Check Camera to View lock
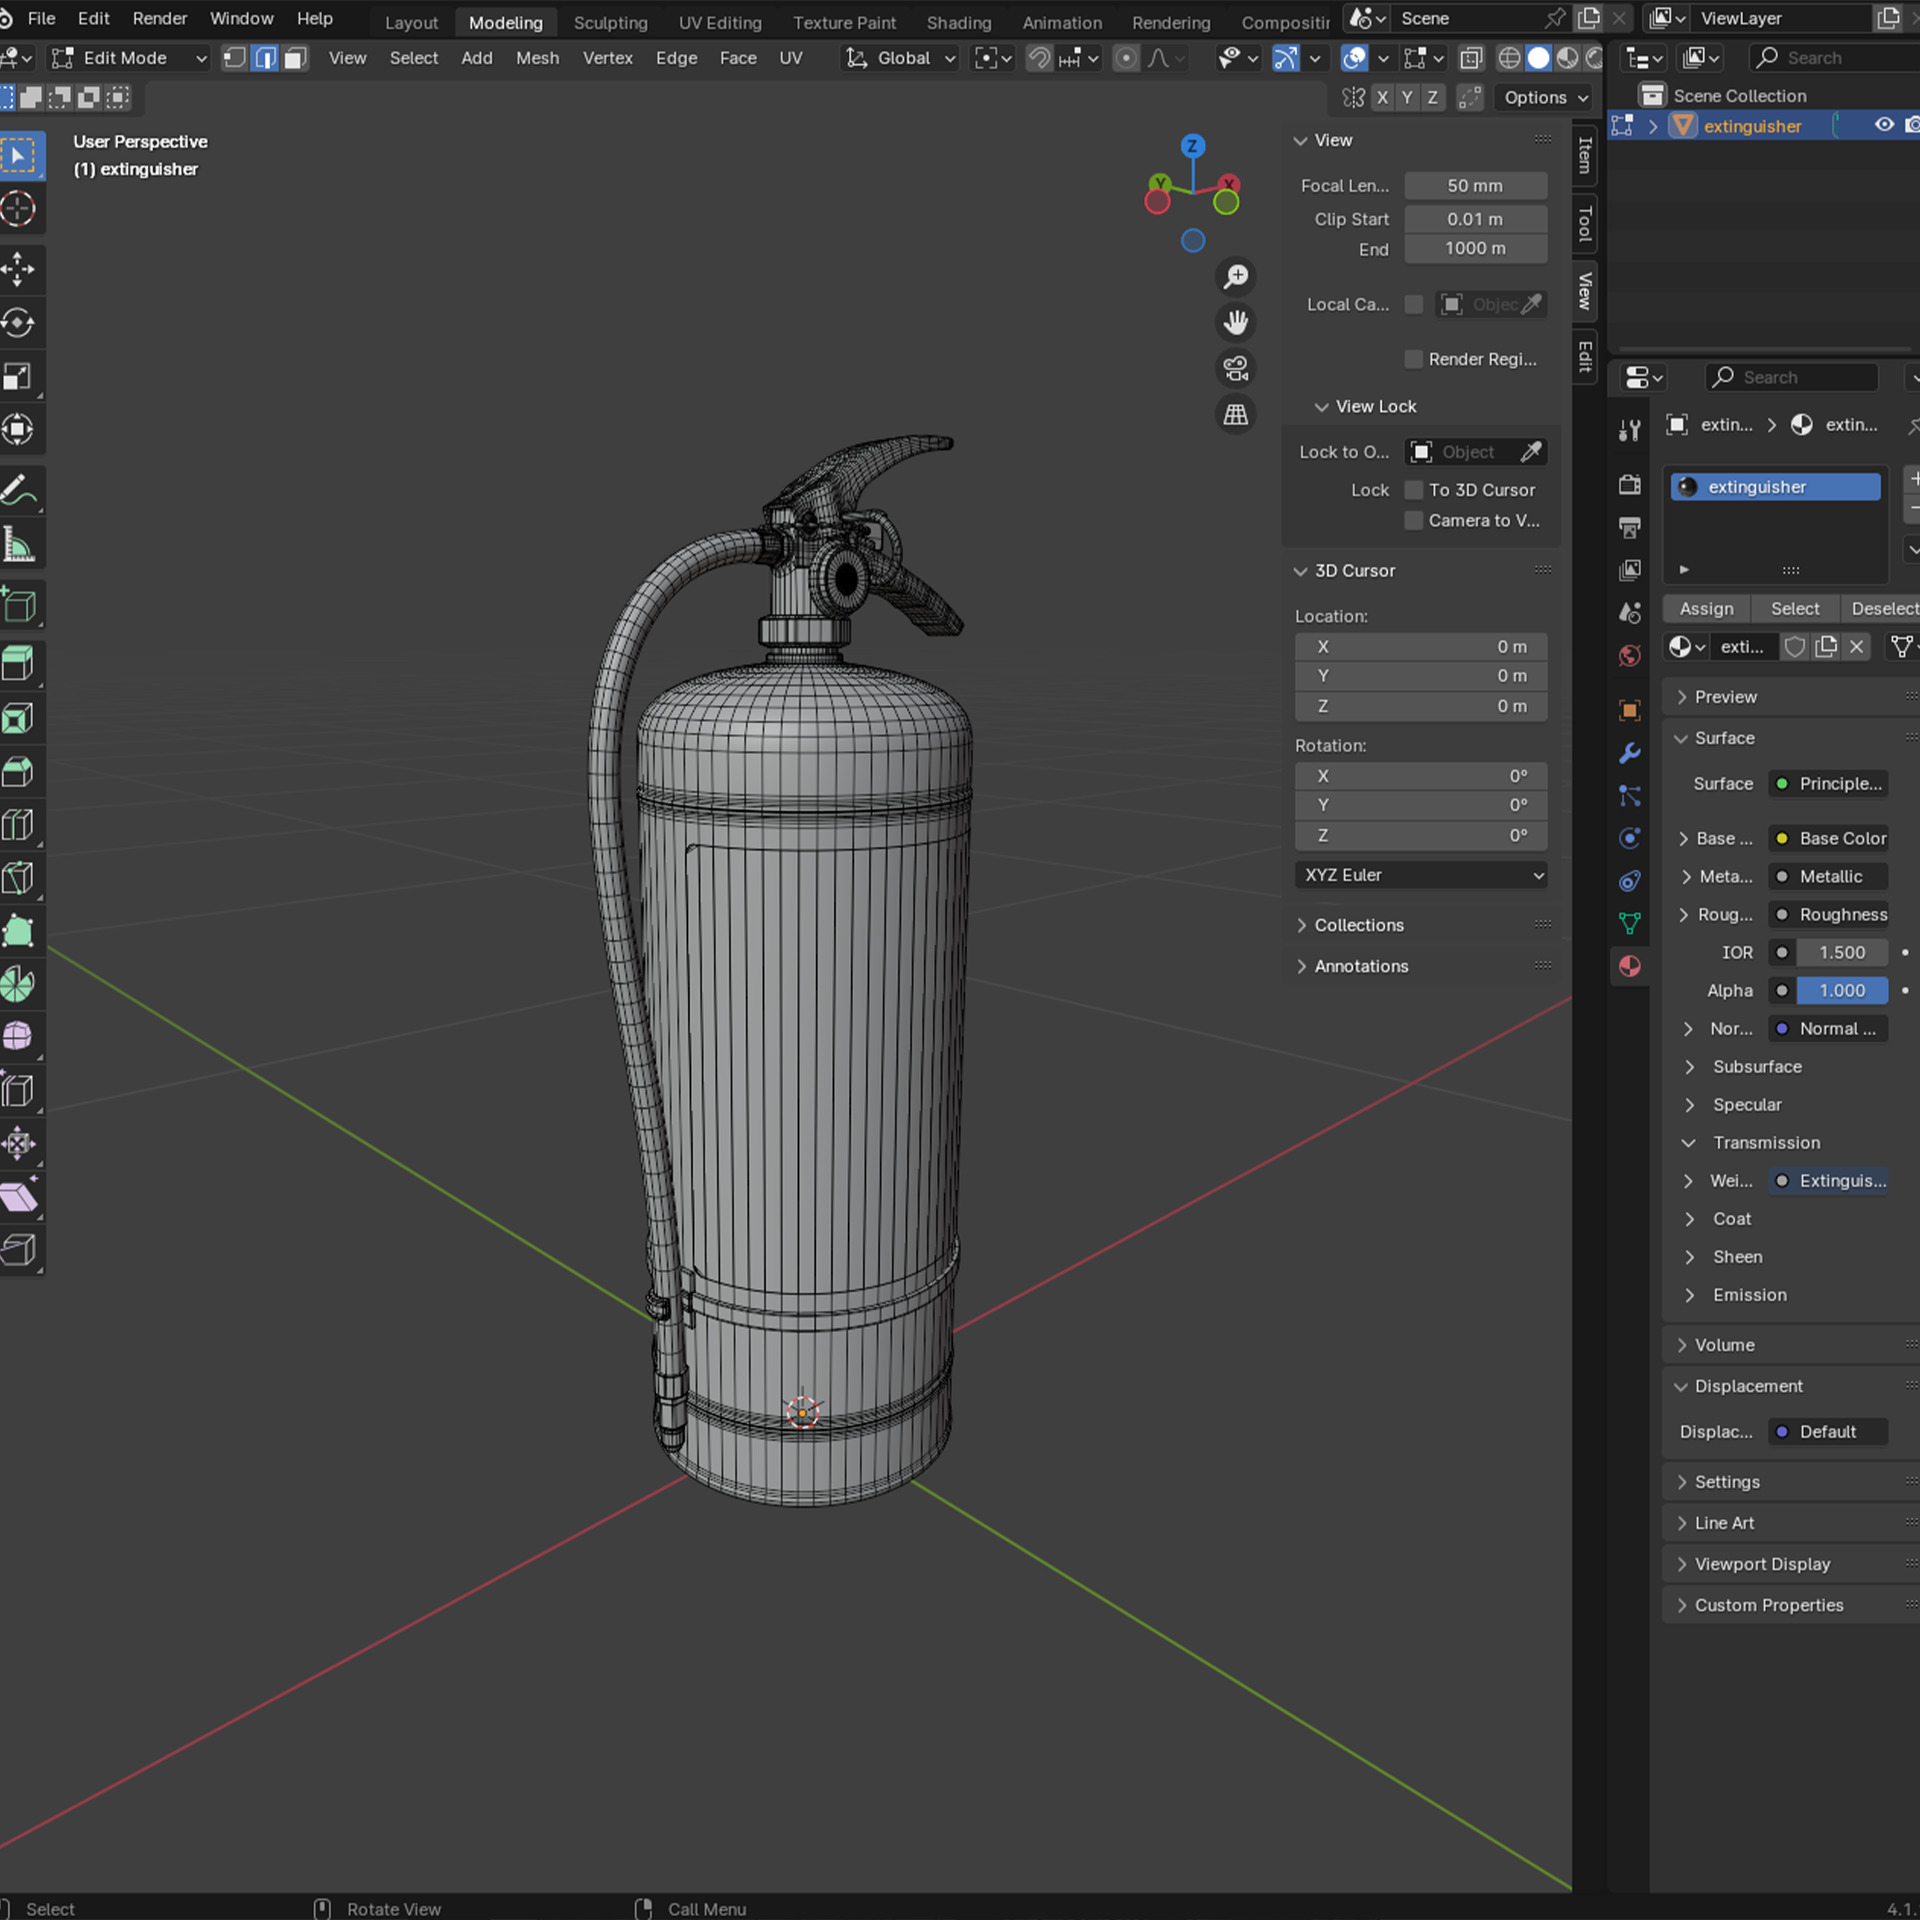1920x1920 pixels. tap(1413, 520)
